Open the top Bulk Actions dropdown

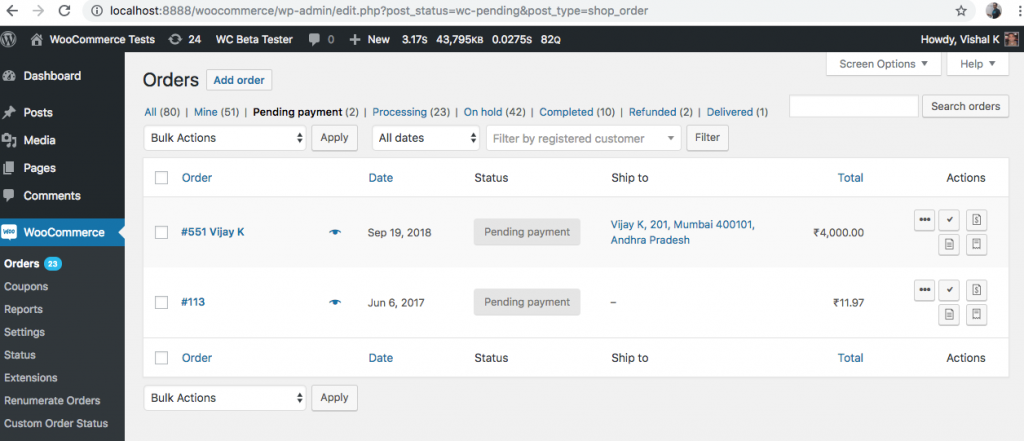coord(225,138)
